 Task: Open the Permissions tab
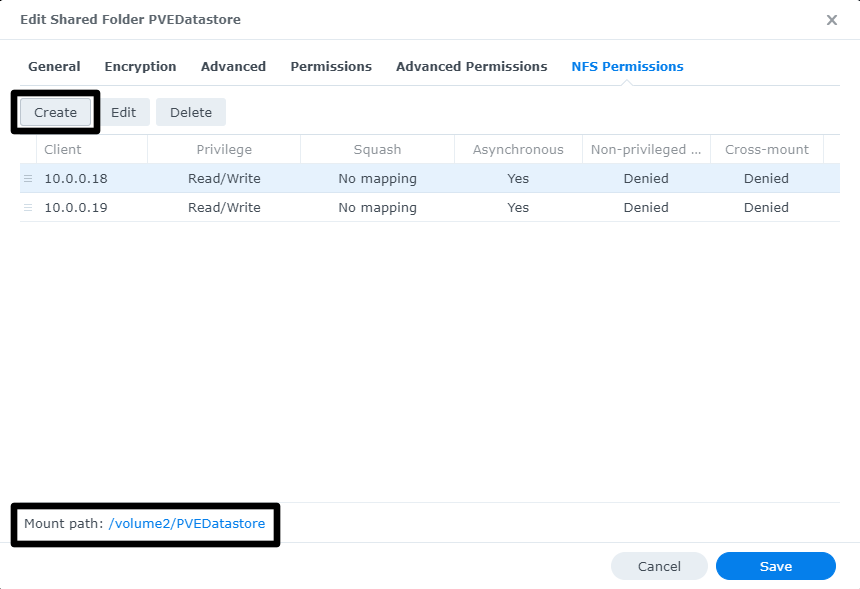pyautogui.click(x=331, y=67)
